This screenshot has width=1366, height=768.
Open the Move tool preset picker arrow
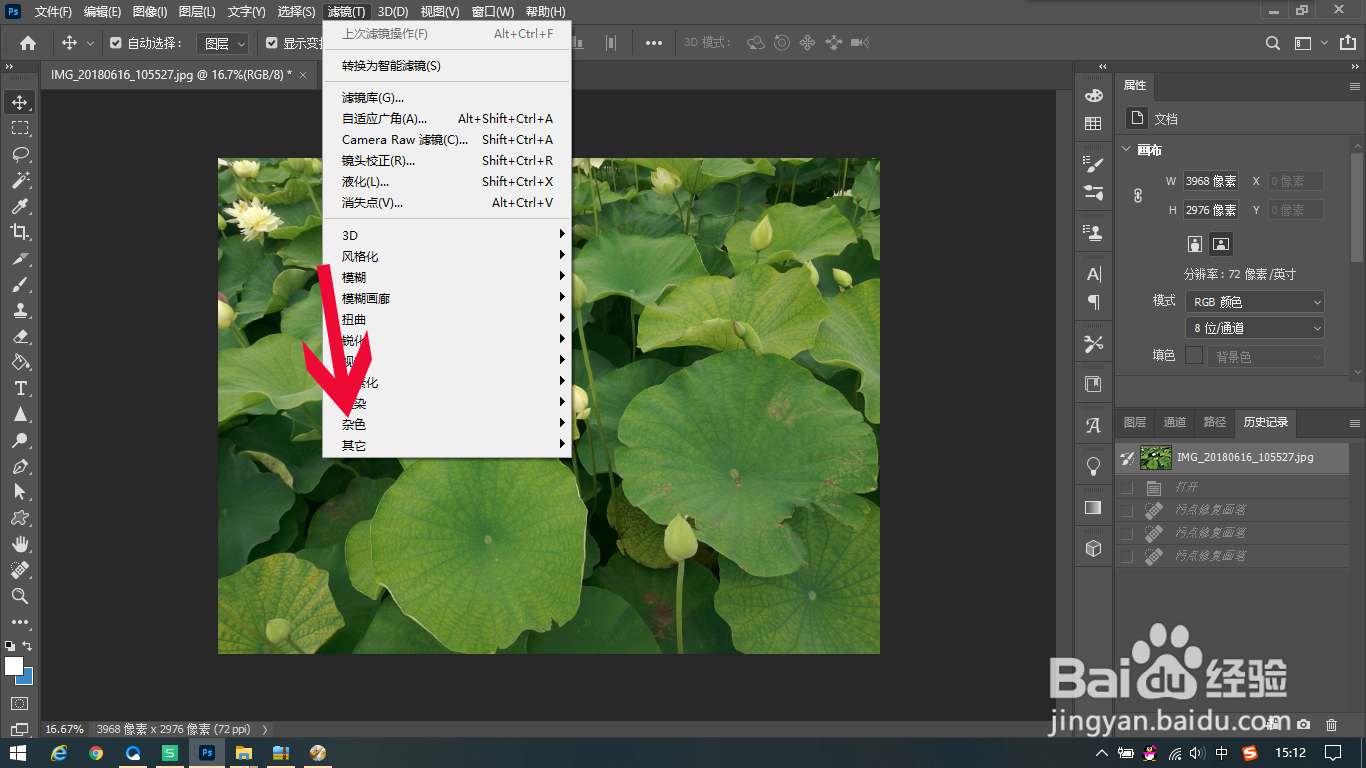[x=91, y=43]
